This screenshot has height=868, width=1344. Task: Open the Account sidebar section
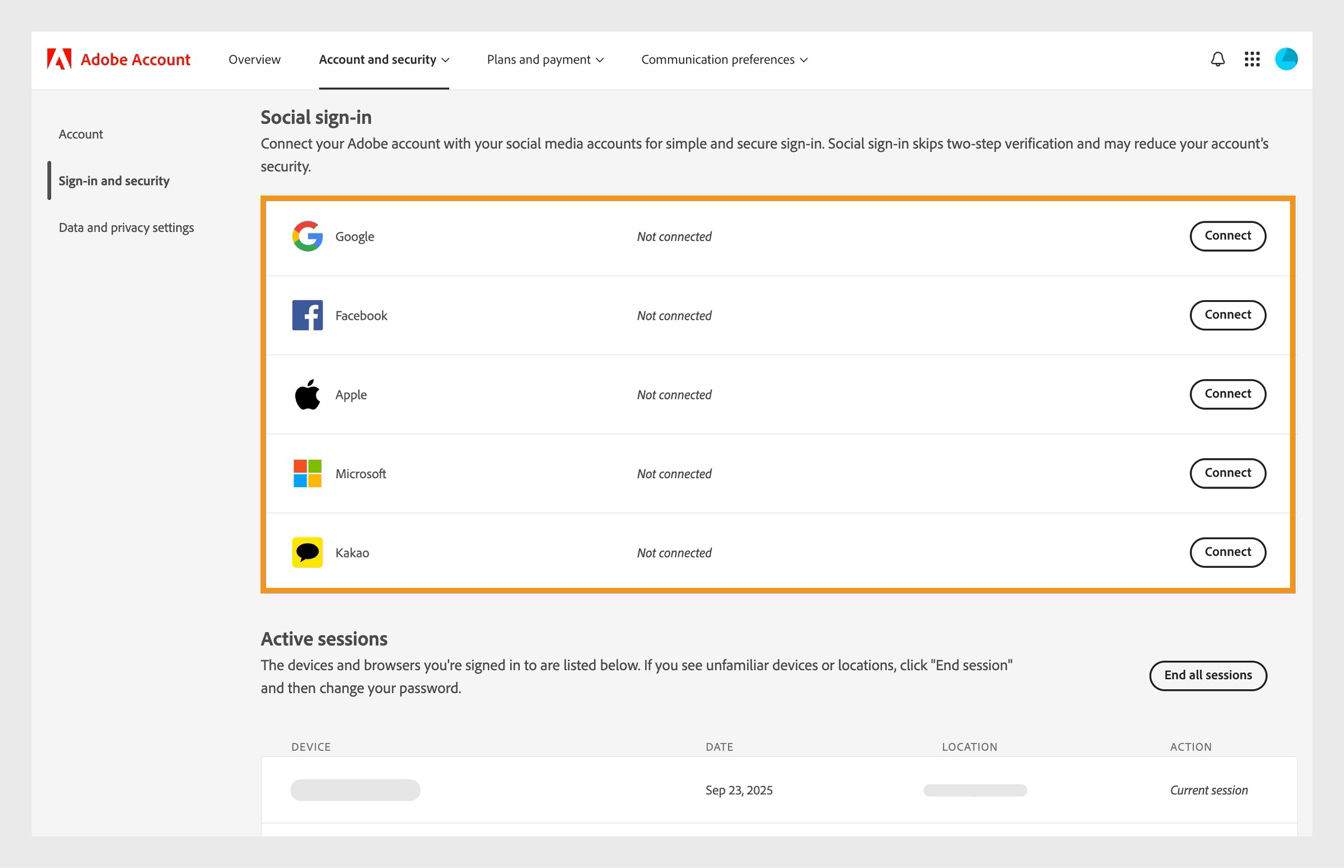[x=80, y=133]
